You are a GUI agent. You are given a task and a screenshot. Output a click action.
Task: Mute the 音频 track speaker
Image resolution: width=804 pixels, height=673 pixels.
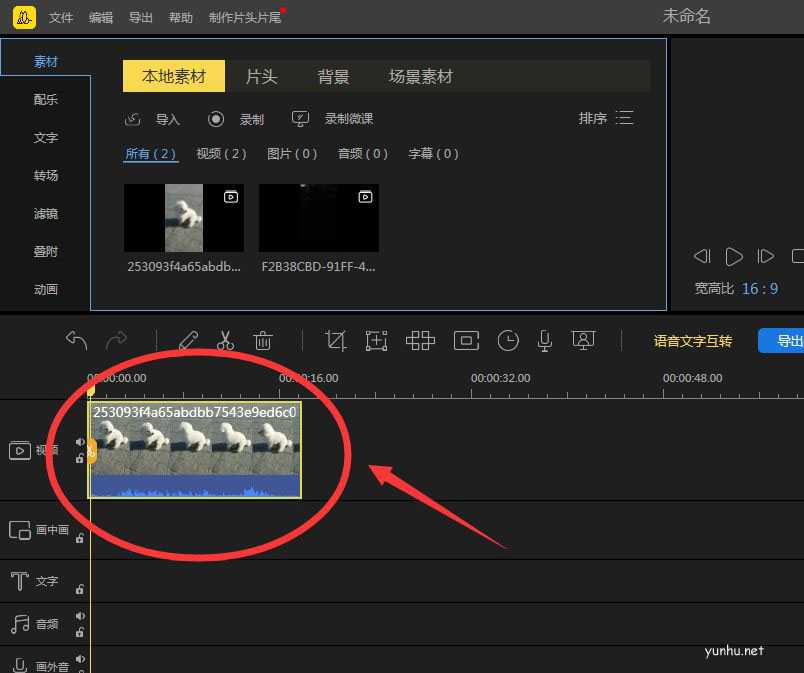click(80, 616)
